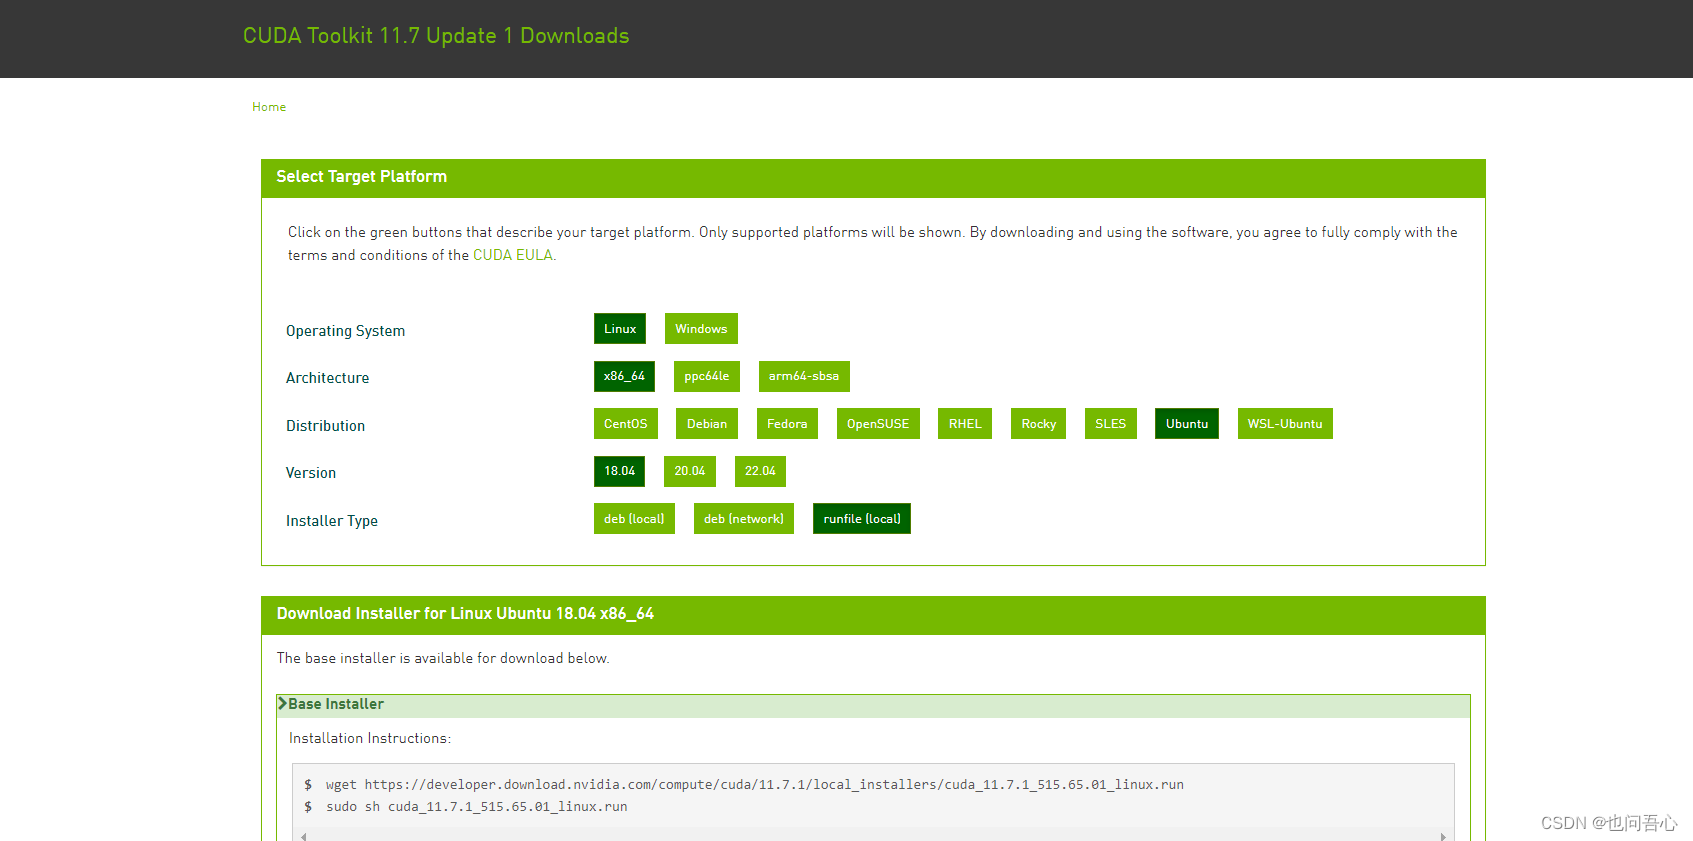The height and width of the screenshot is (841, 1693).
Task: Select the Linux operating system button
Action: tap(620, 329)
